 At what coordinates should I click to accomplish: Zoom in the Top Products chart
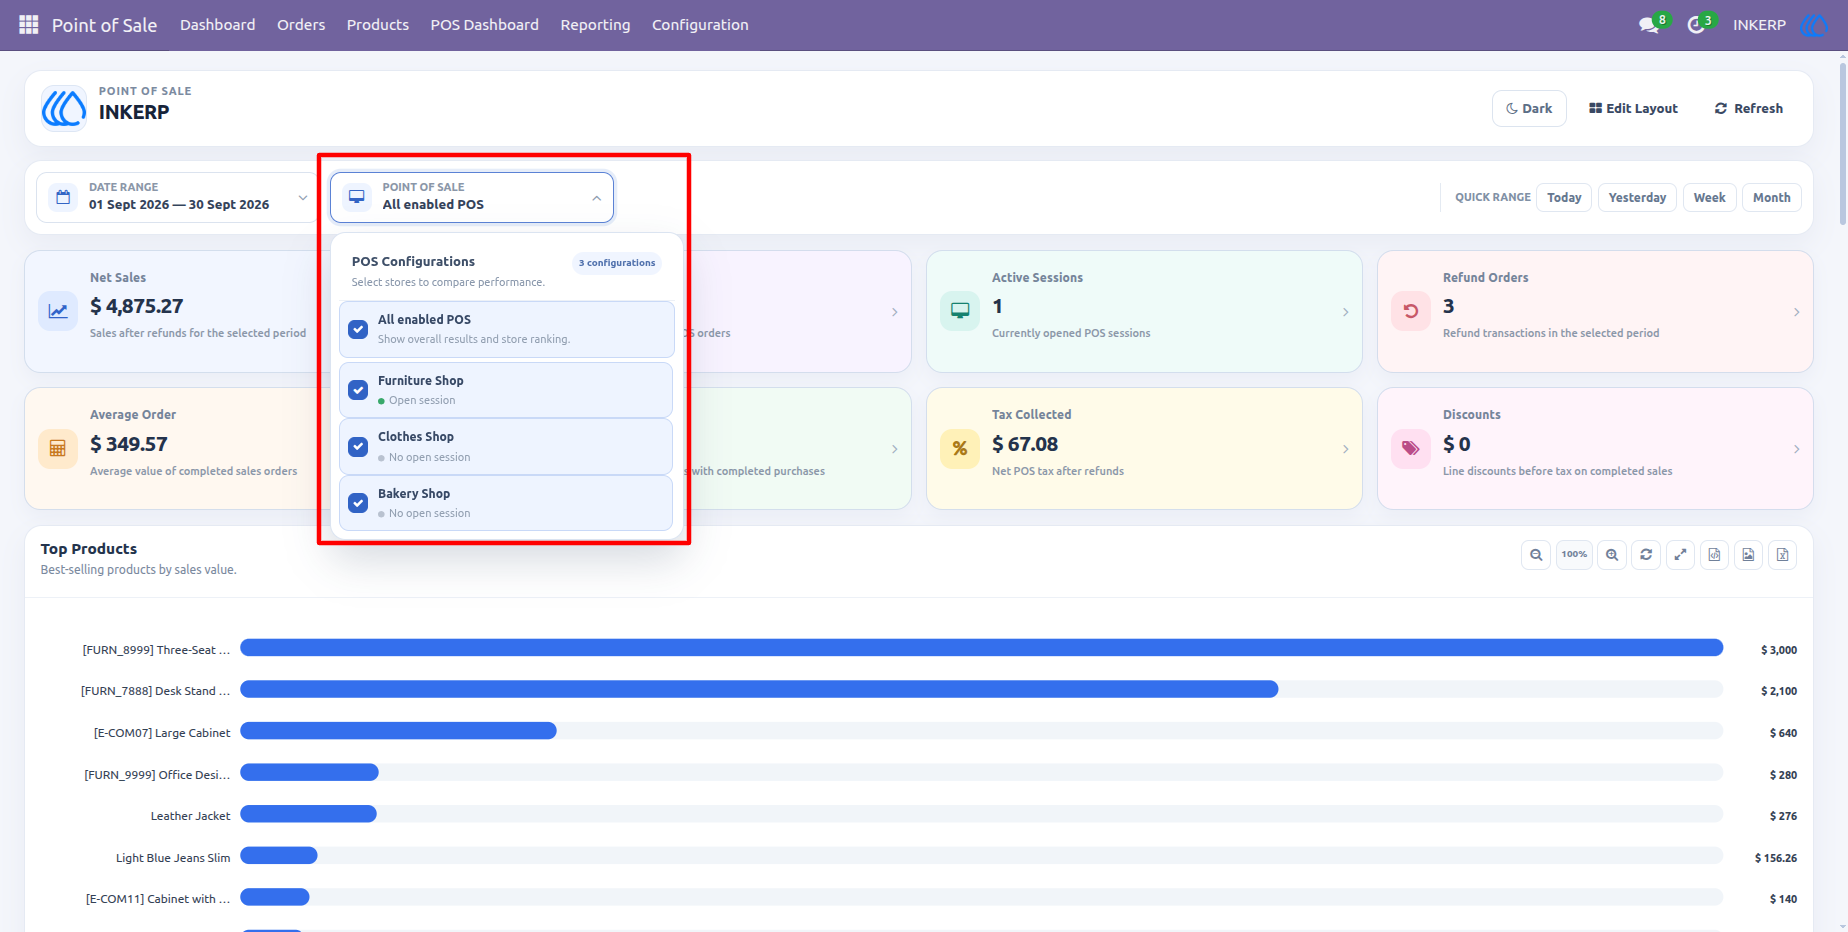coord(1612,555)
